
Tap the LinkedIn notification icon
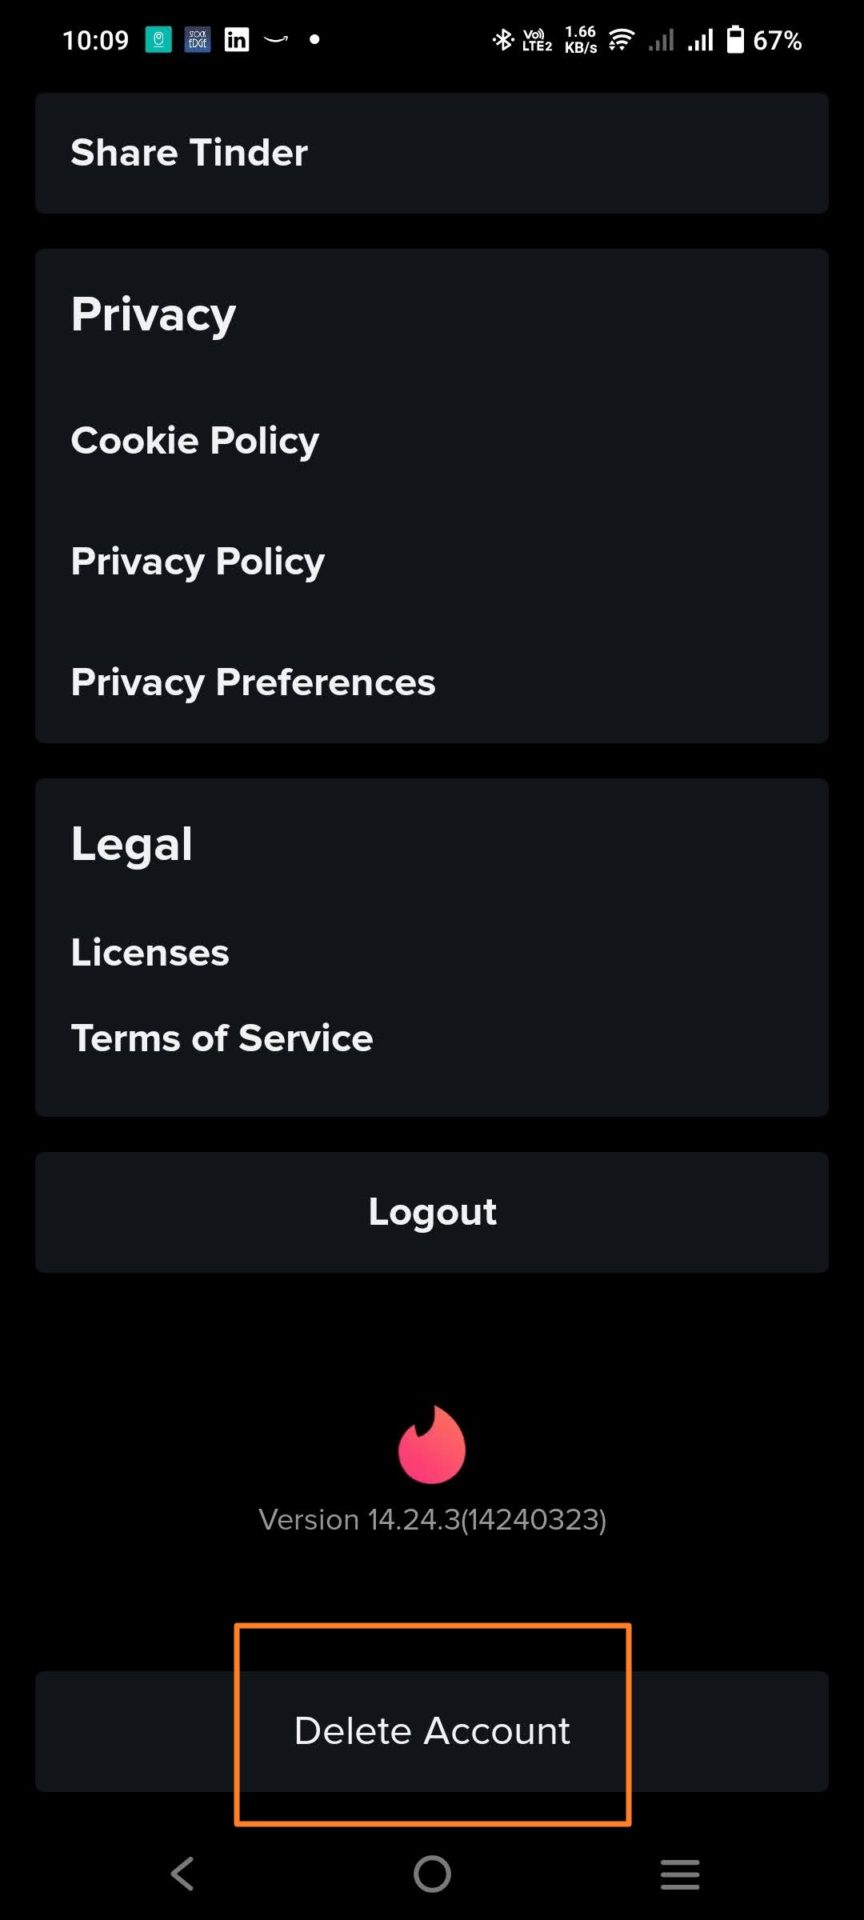(x=237, y=40)
